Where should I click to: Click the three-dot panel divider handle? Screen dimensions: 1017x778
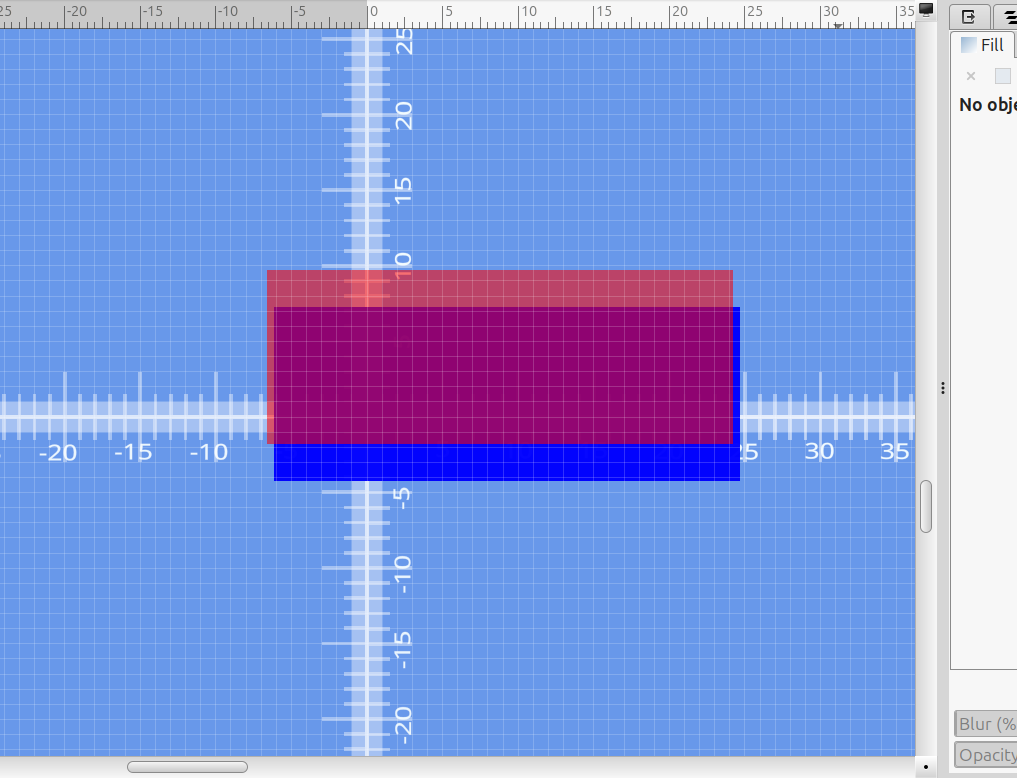pos(942,388)
